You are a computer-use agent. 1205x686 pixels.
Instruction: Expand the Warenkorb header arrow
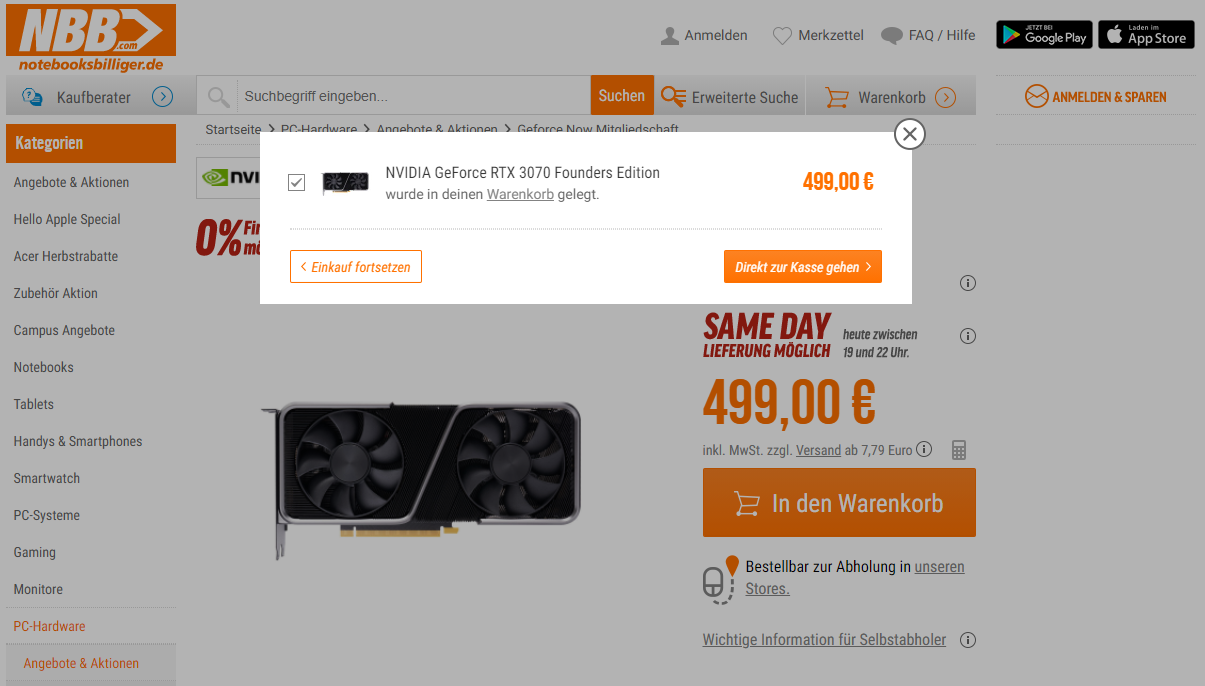[945, 97]
